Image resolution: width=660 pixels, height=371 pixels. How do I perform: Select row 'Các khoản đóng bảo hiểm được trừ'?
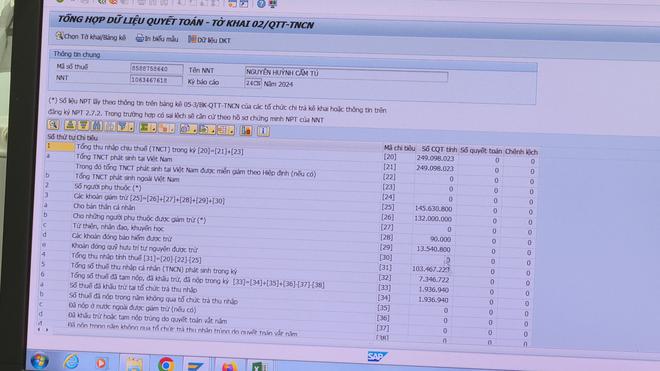122,237
